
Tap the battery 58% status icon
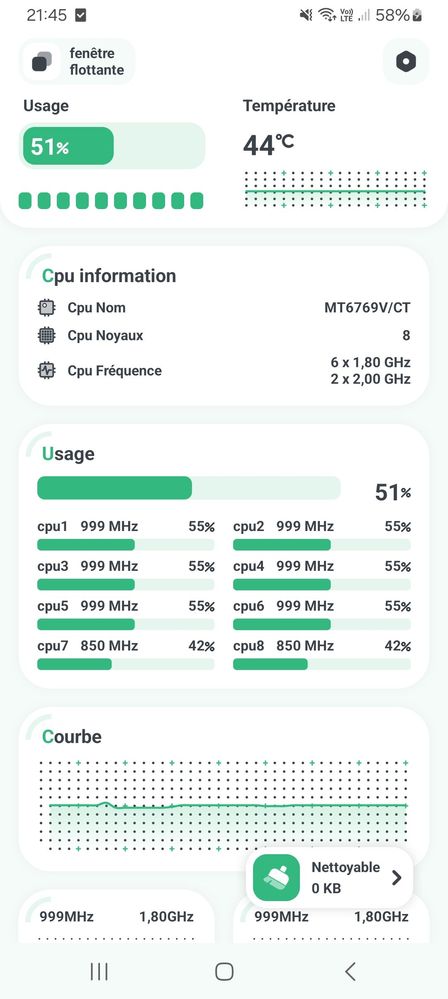pyautogui.click(x=417, y=15)
